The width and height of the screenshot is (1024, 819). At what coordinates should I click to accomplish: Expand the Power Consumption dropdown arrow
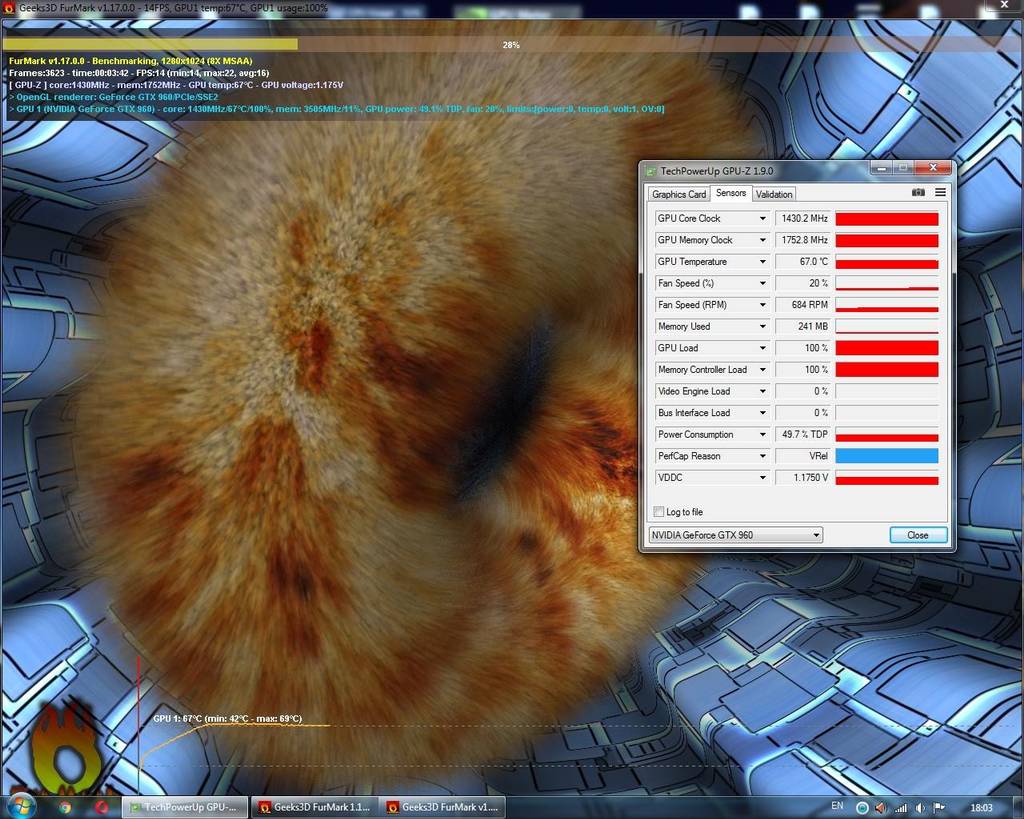coord(762,434)
